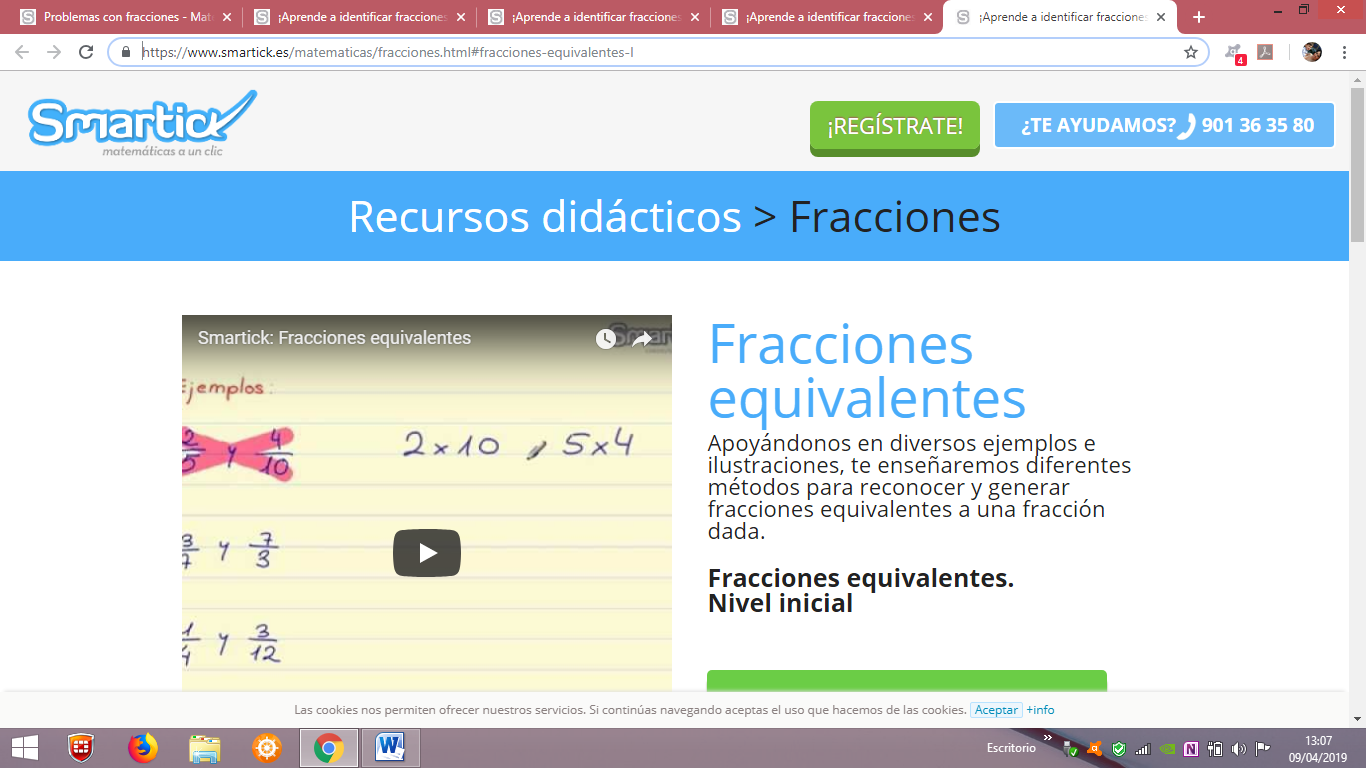Click Chrome icon in the taskbar
Image resolution: width=1366 pixels, height=768 pixels.
(328, 748)
